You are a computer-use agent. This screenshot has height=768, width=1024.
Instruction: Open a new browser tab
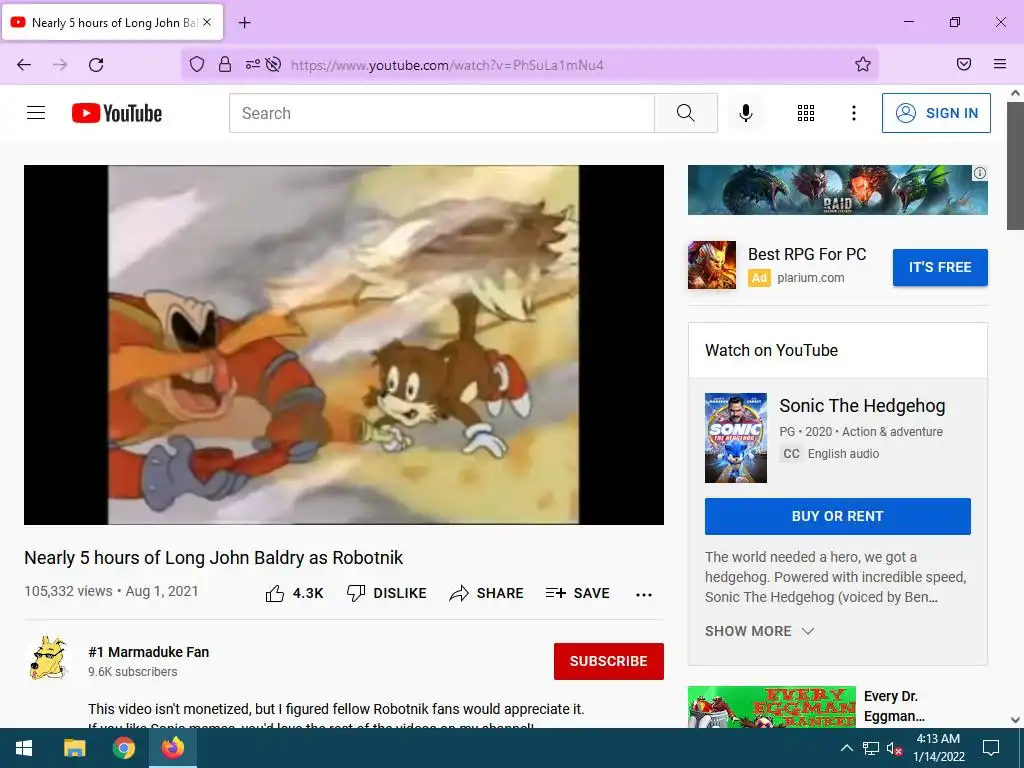[245, 23]
